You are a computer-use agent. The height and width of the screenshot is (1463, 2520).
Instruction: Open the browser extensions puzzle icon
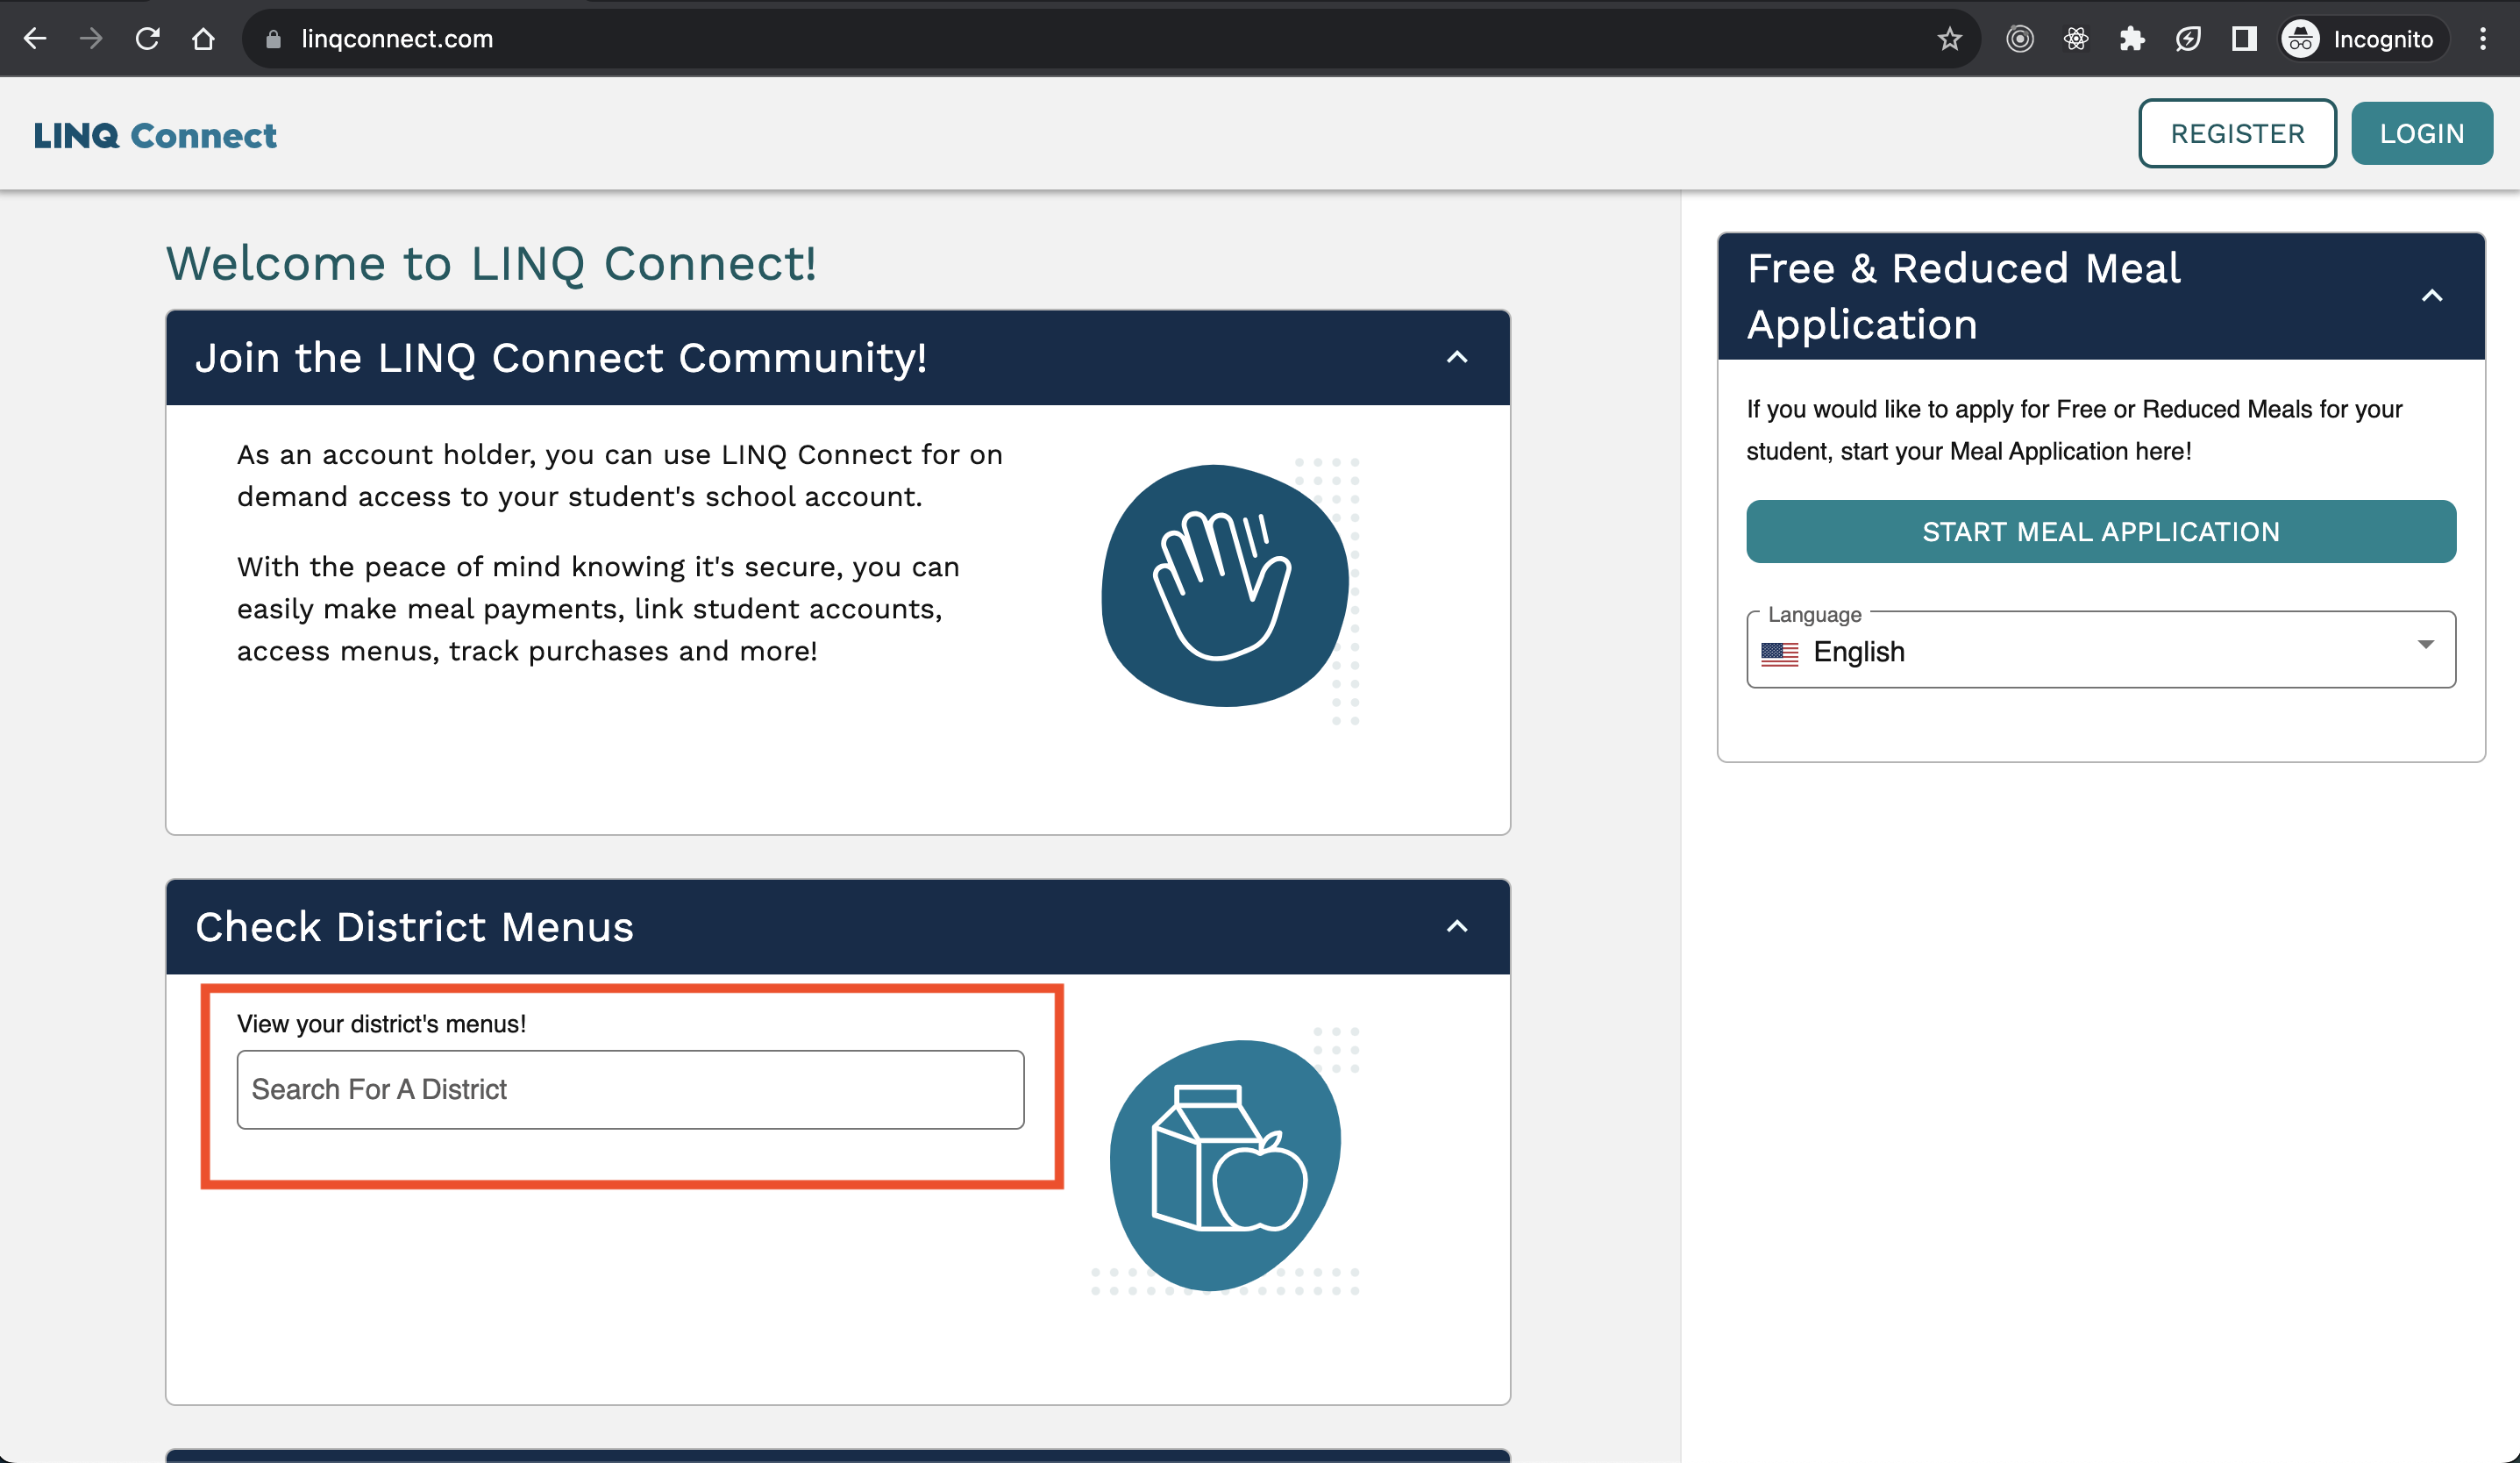click(2131, 39)
